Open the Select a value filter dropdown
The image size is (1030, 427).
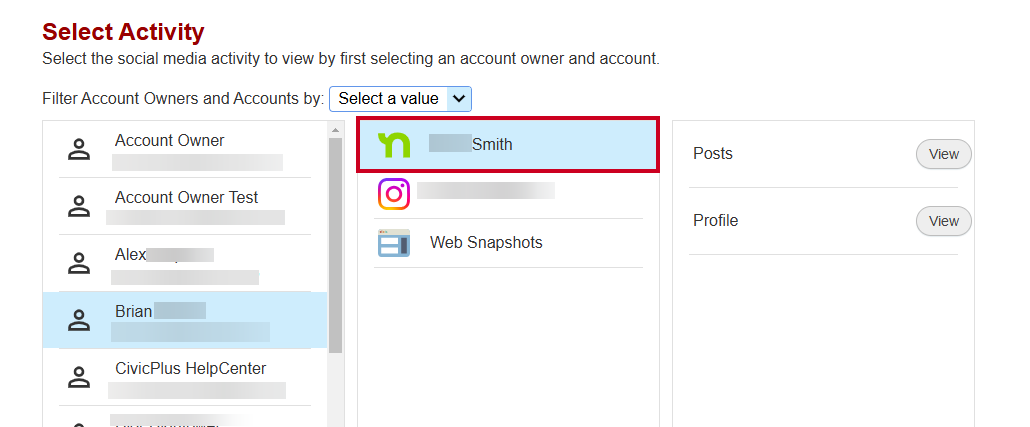pyautogui.click(x=400, y=99)
